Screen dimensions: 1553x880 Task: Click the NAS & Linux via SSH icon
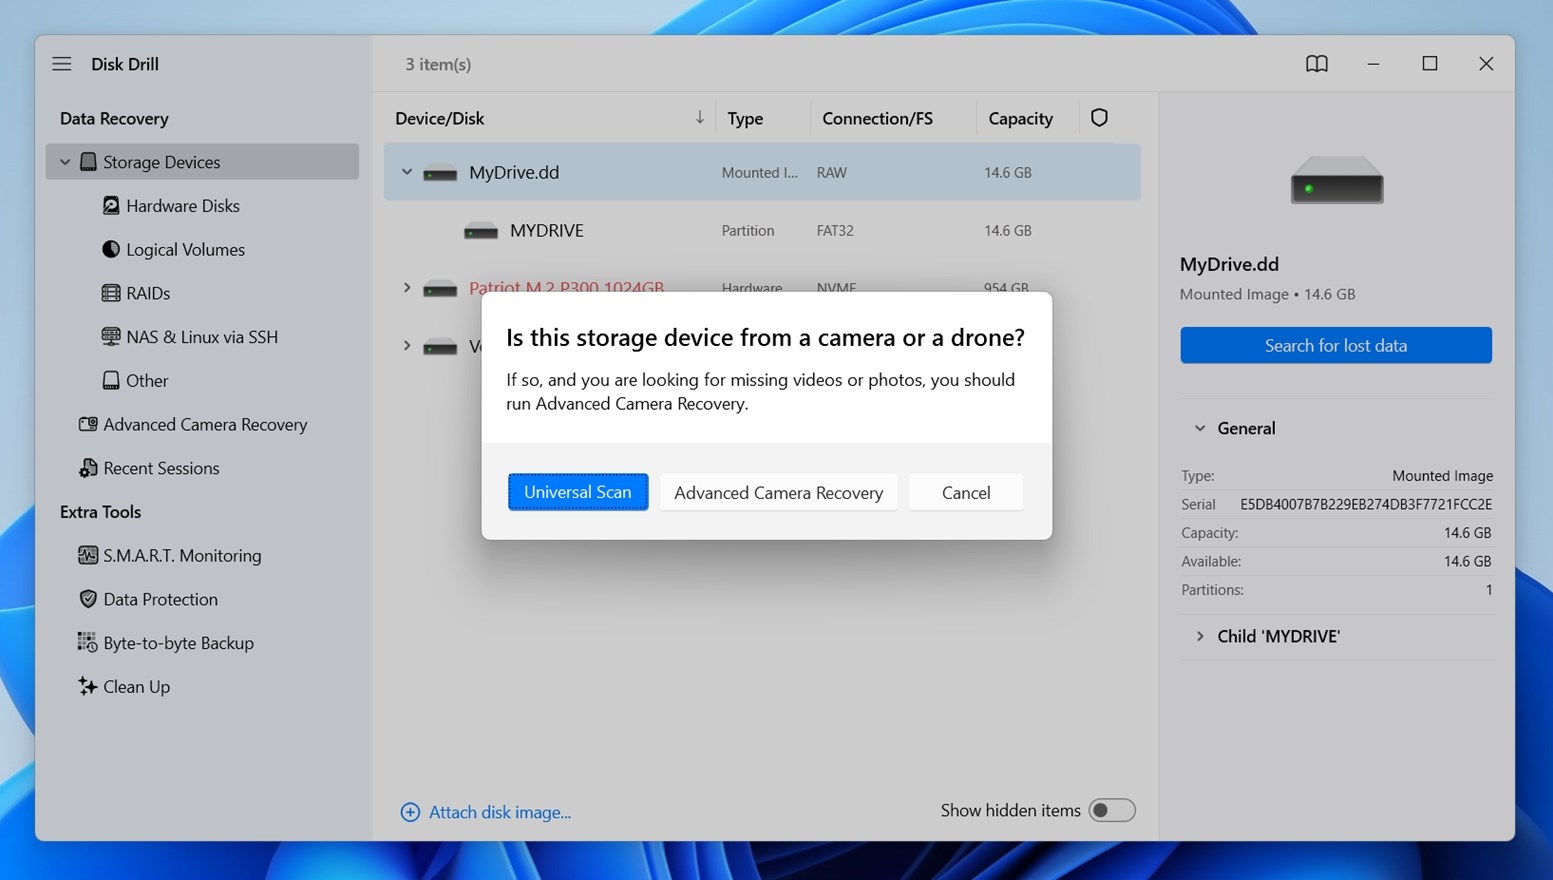(111, 337)
